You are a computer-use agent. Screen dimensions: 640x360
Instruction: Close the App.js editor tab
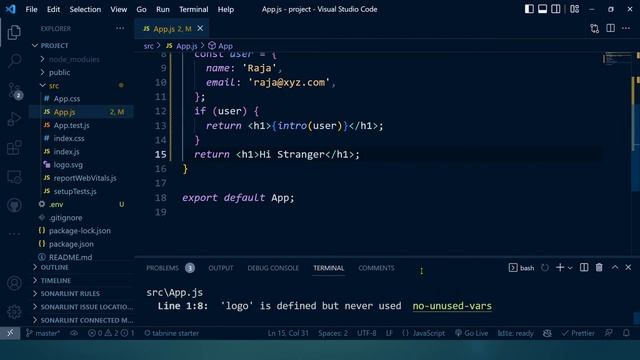point(200,28)
